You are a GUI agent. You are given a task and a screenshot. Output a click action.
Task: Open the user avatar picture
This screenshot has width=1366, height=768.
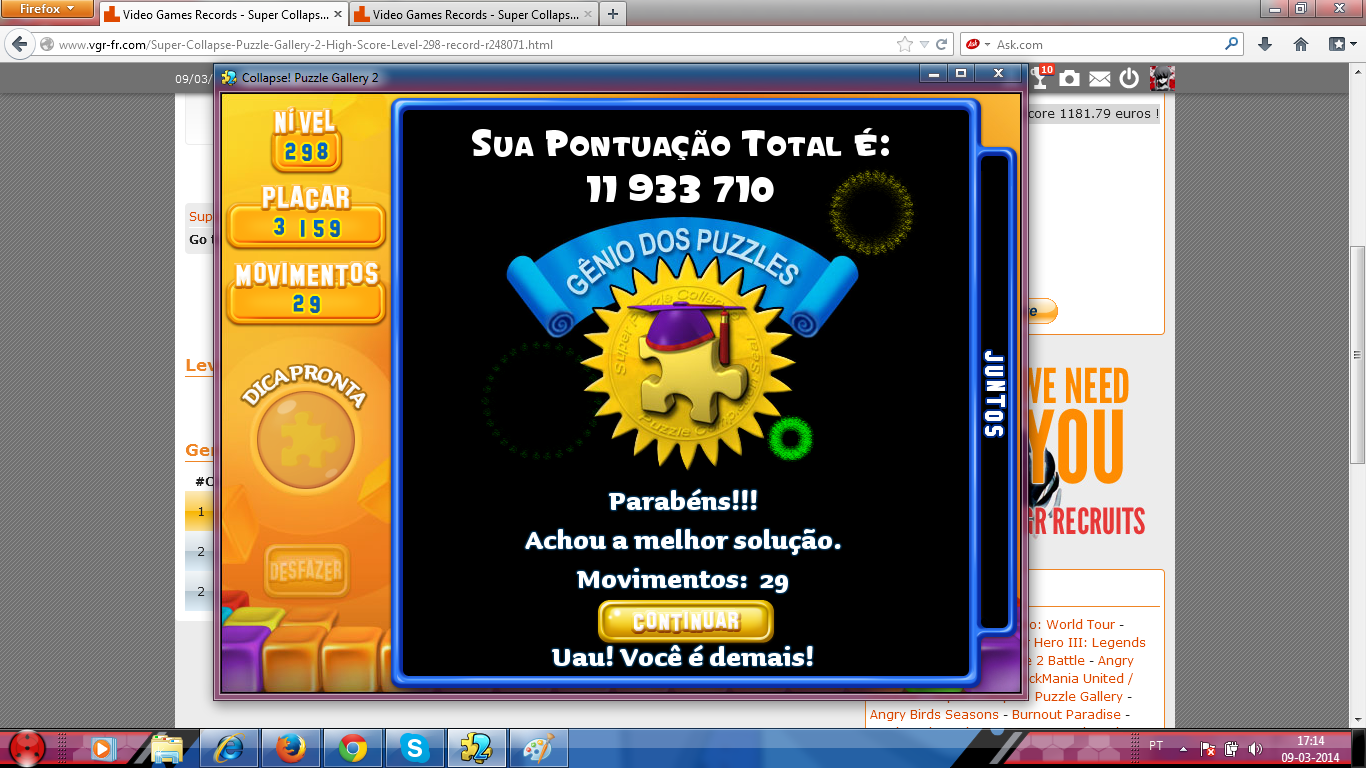click(1161, 78)
